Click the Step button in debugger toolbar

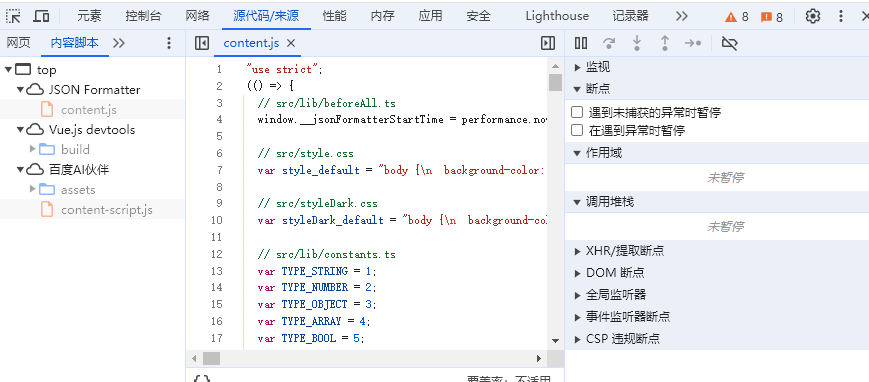[x=693, y=43]
